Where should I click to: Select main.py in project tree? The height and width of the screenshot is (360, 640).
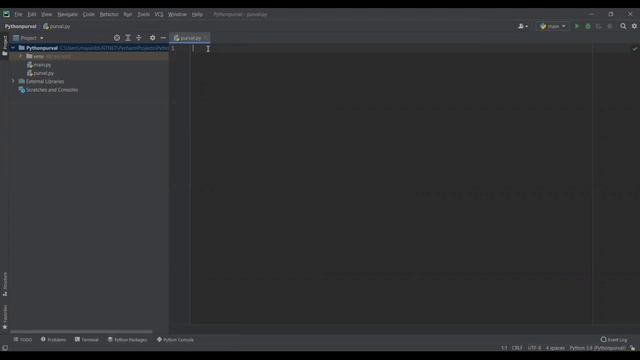point(39,65)
